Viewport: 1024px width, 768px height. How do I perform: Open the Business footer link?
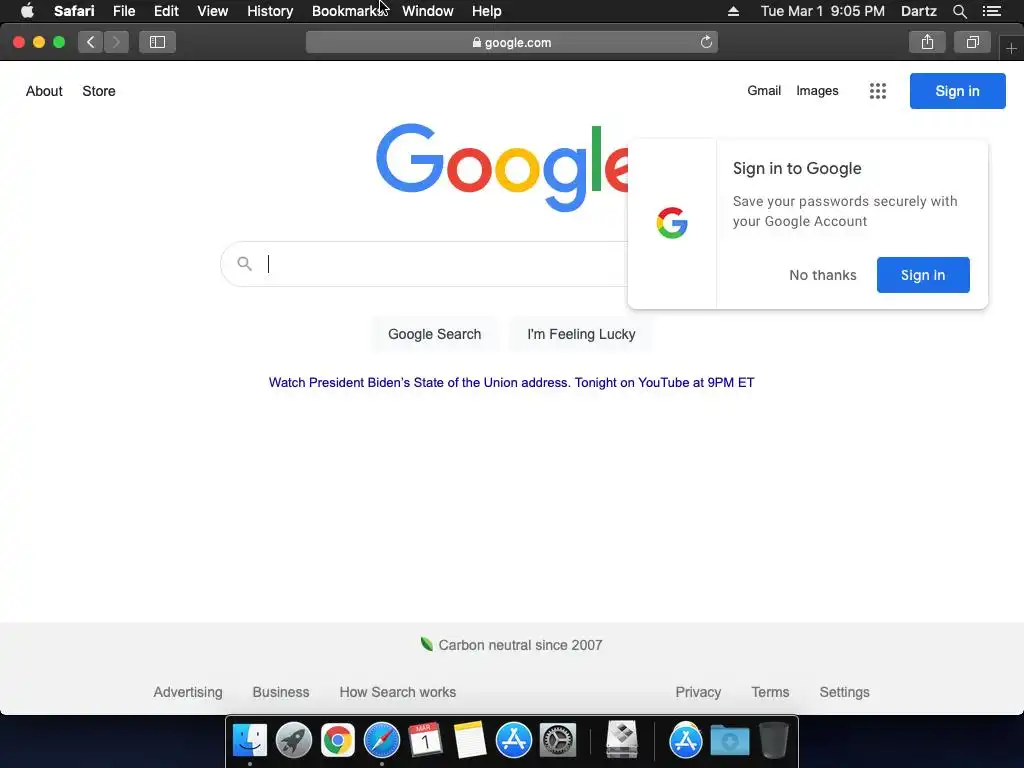pos(281,692)
